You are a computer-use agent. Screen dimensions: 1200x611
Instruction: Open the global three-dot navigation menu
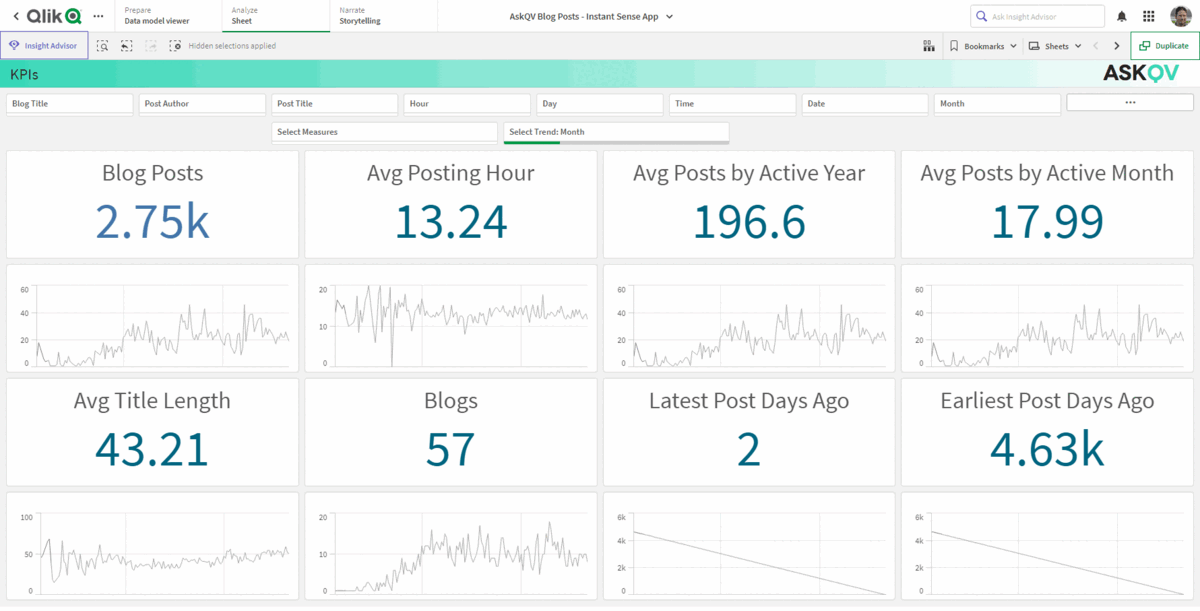pos(98,16)
